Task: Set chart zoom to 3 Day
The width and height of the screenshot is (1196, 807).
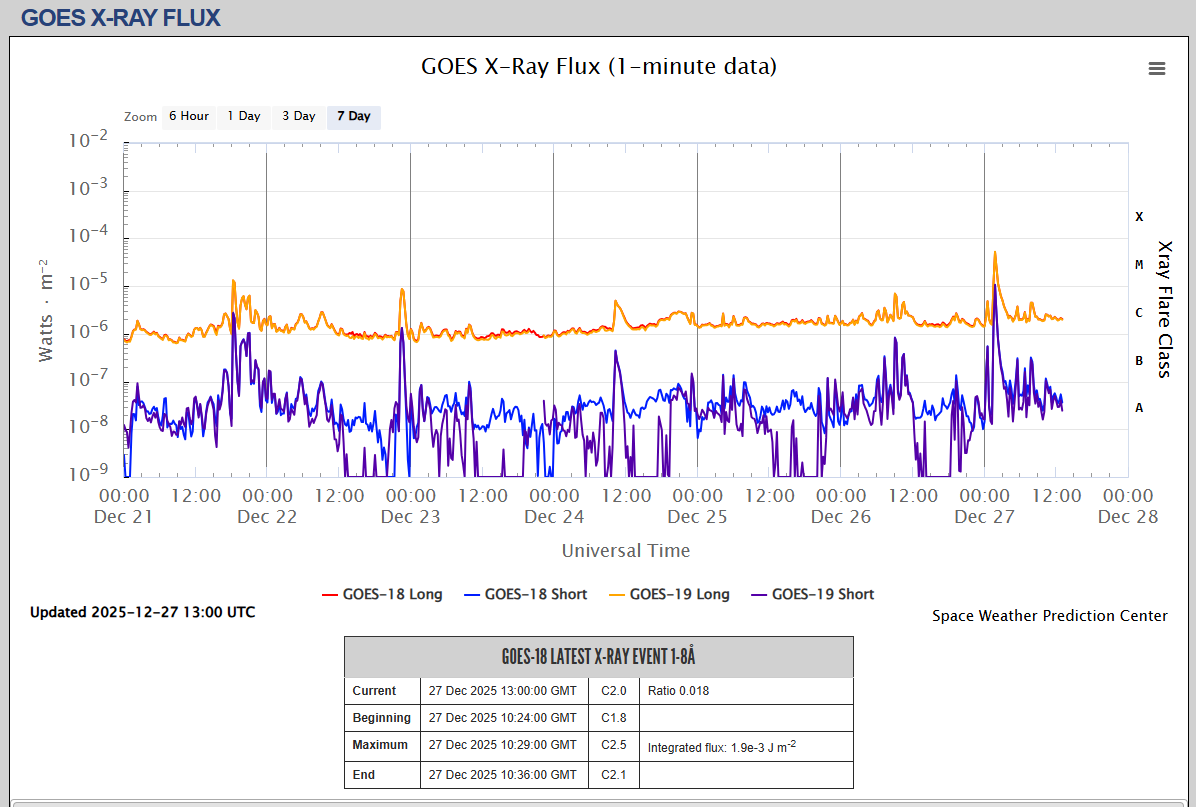Action: [298, 116]
